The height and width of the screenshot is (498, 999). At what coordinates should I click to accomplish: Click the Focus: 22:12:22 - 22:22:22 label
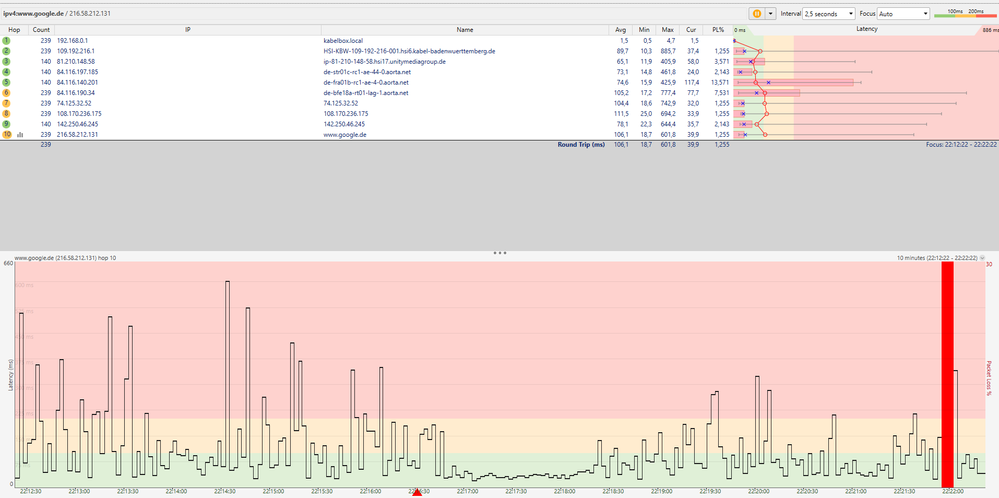coord(961,145)
